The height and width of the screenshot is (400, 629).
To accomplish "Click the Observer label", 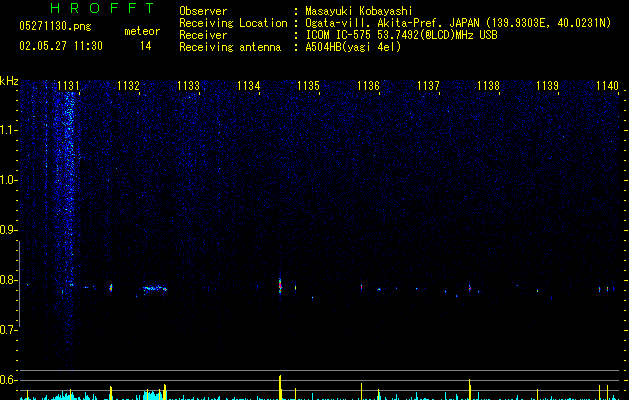I will click(x=203, y=11).
